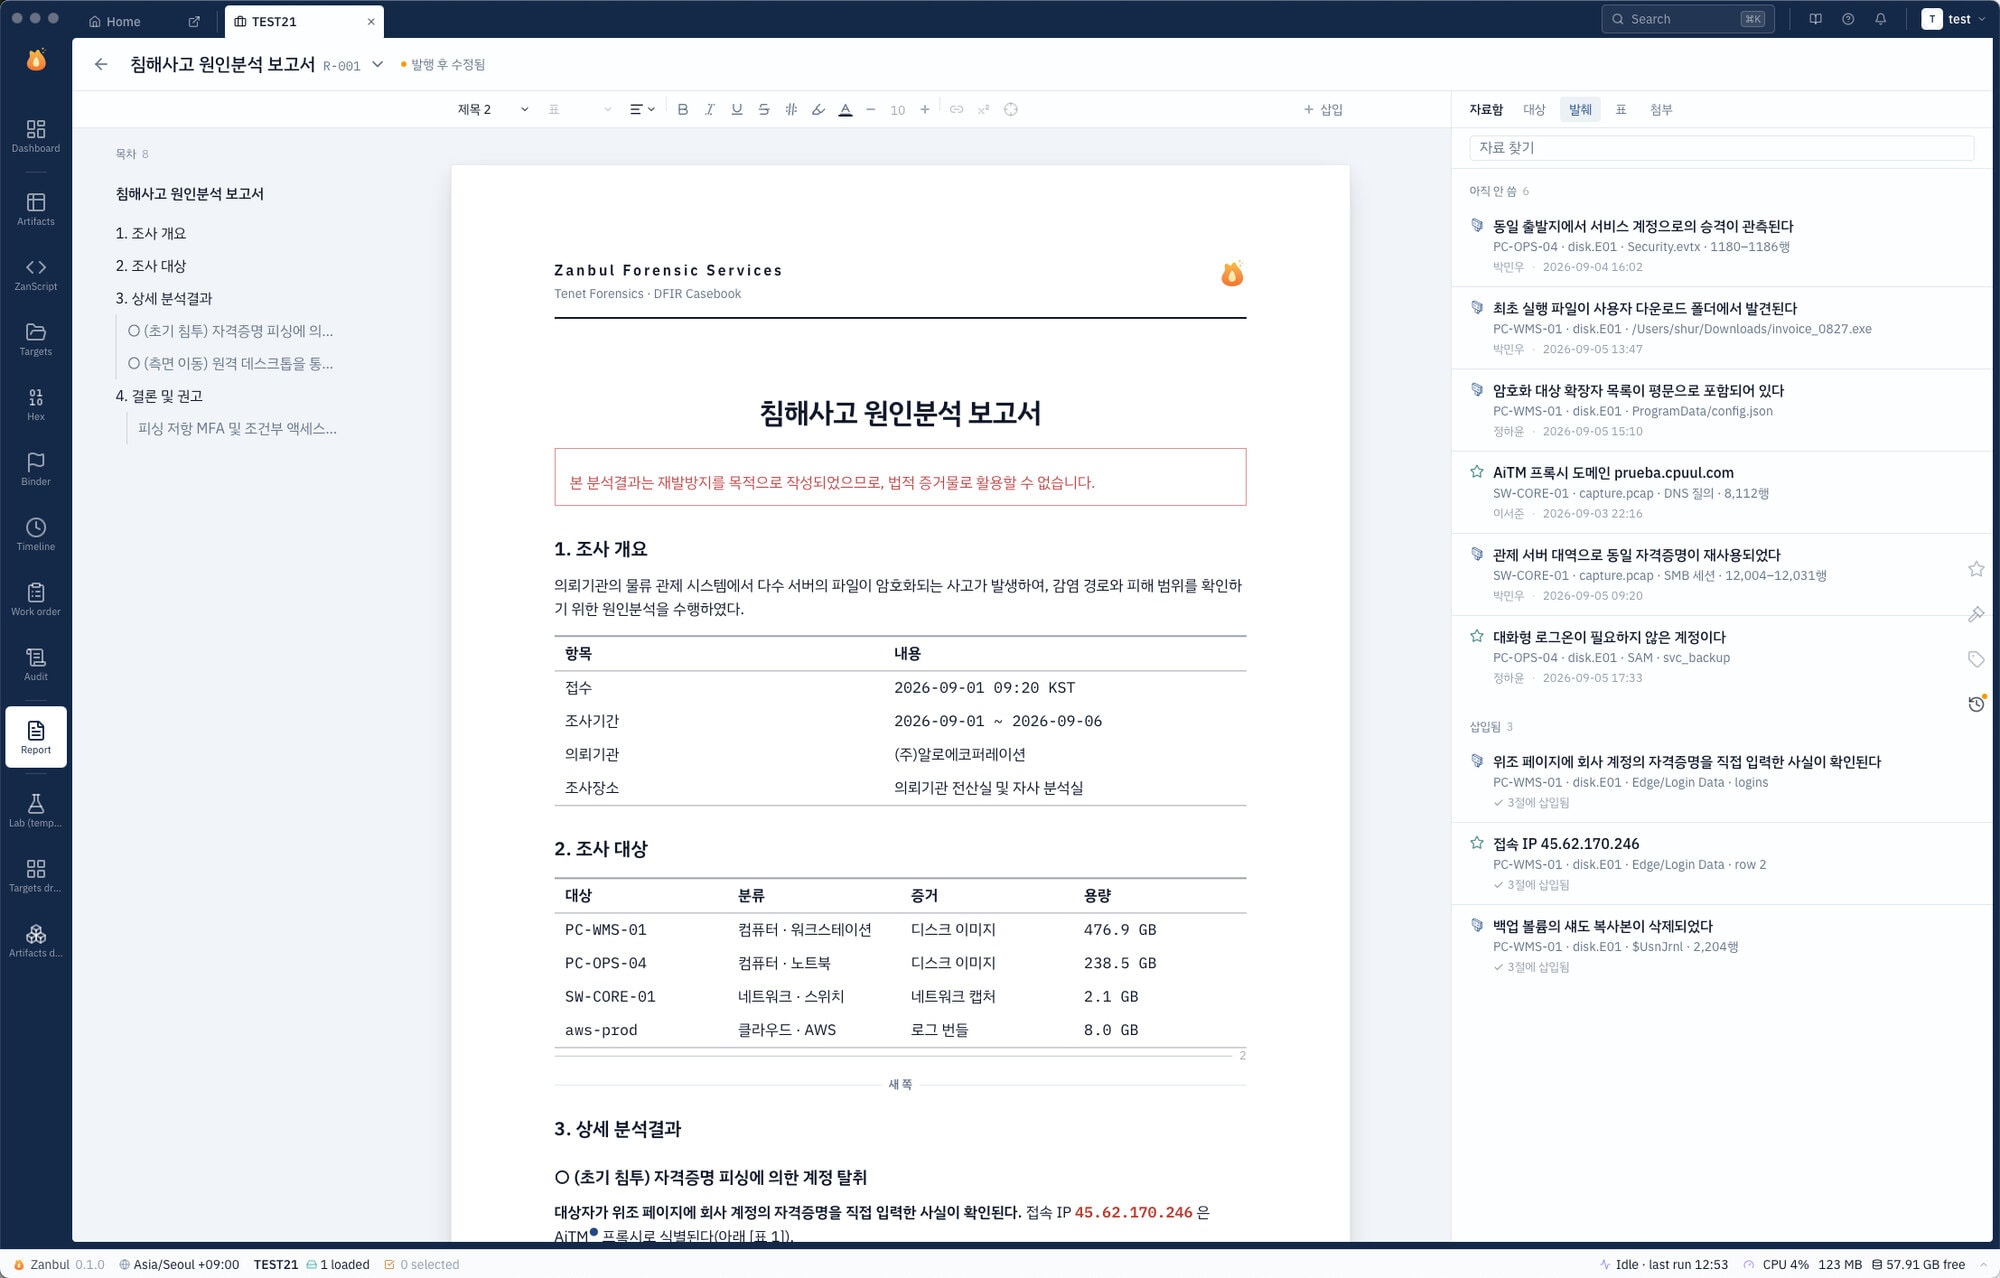
Task: Select the Home tab
Action: [124, 21]
